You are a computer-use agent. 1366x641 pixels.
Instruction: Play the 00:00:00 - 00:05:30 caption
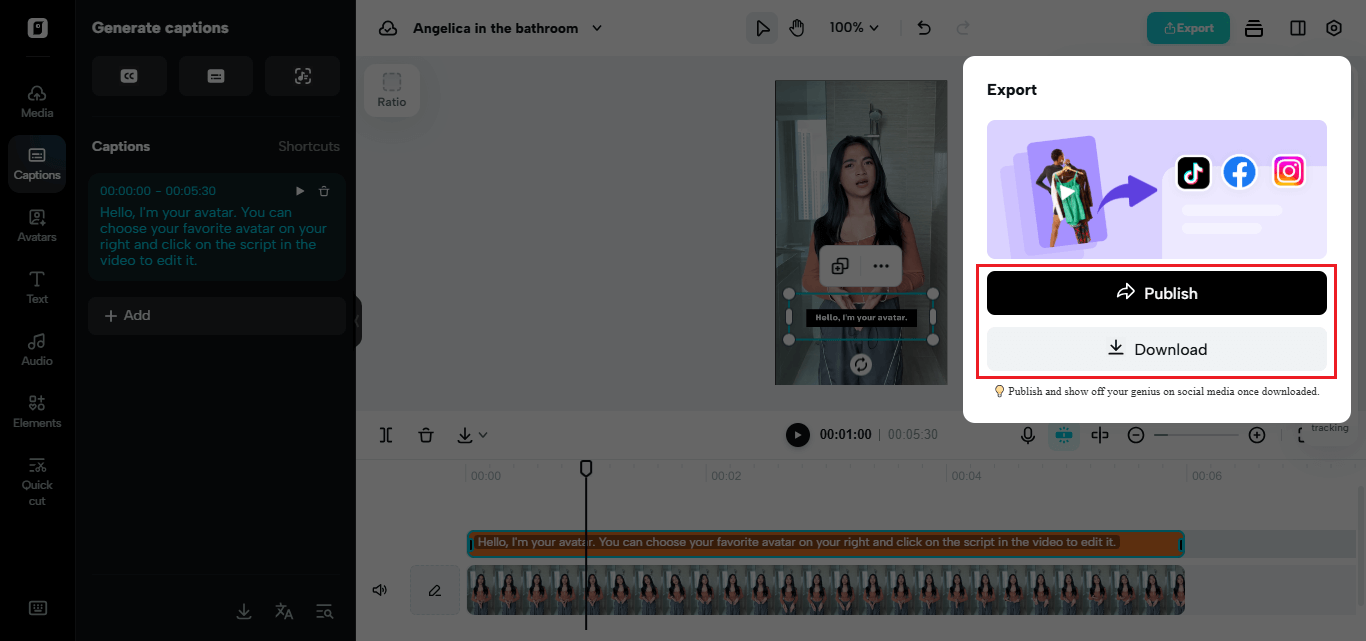tap(300, 191)
